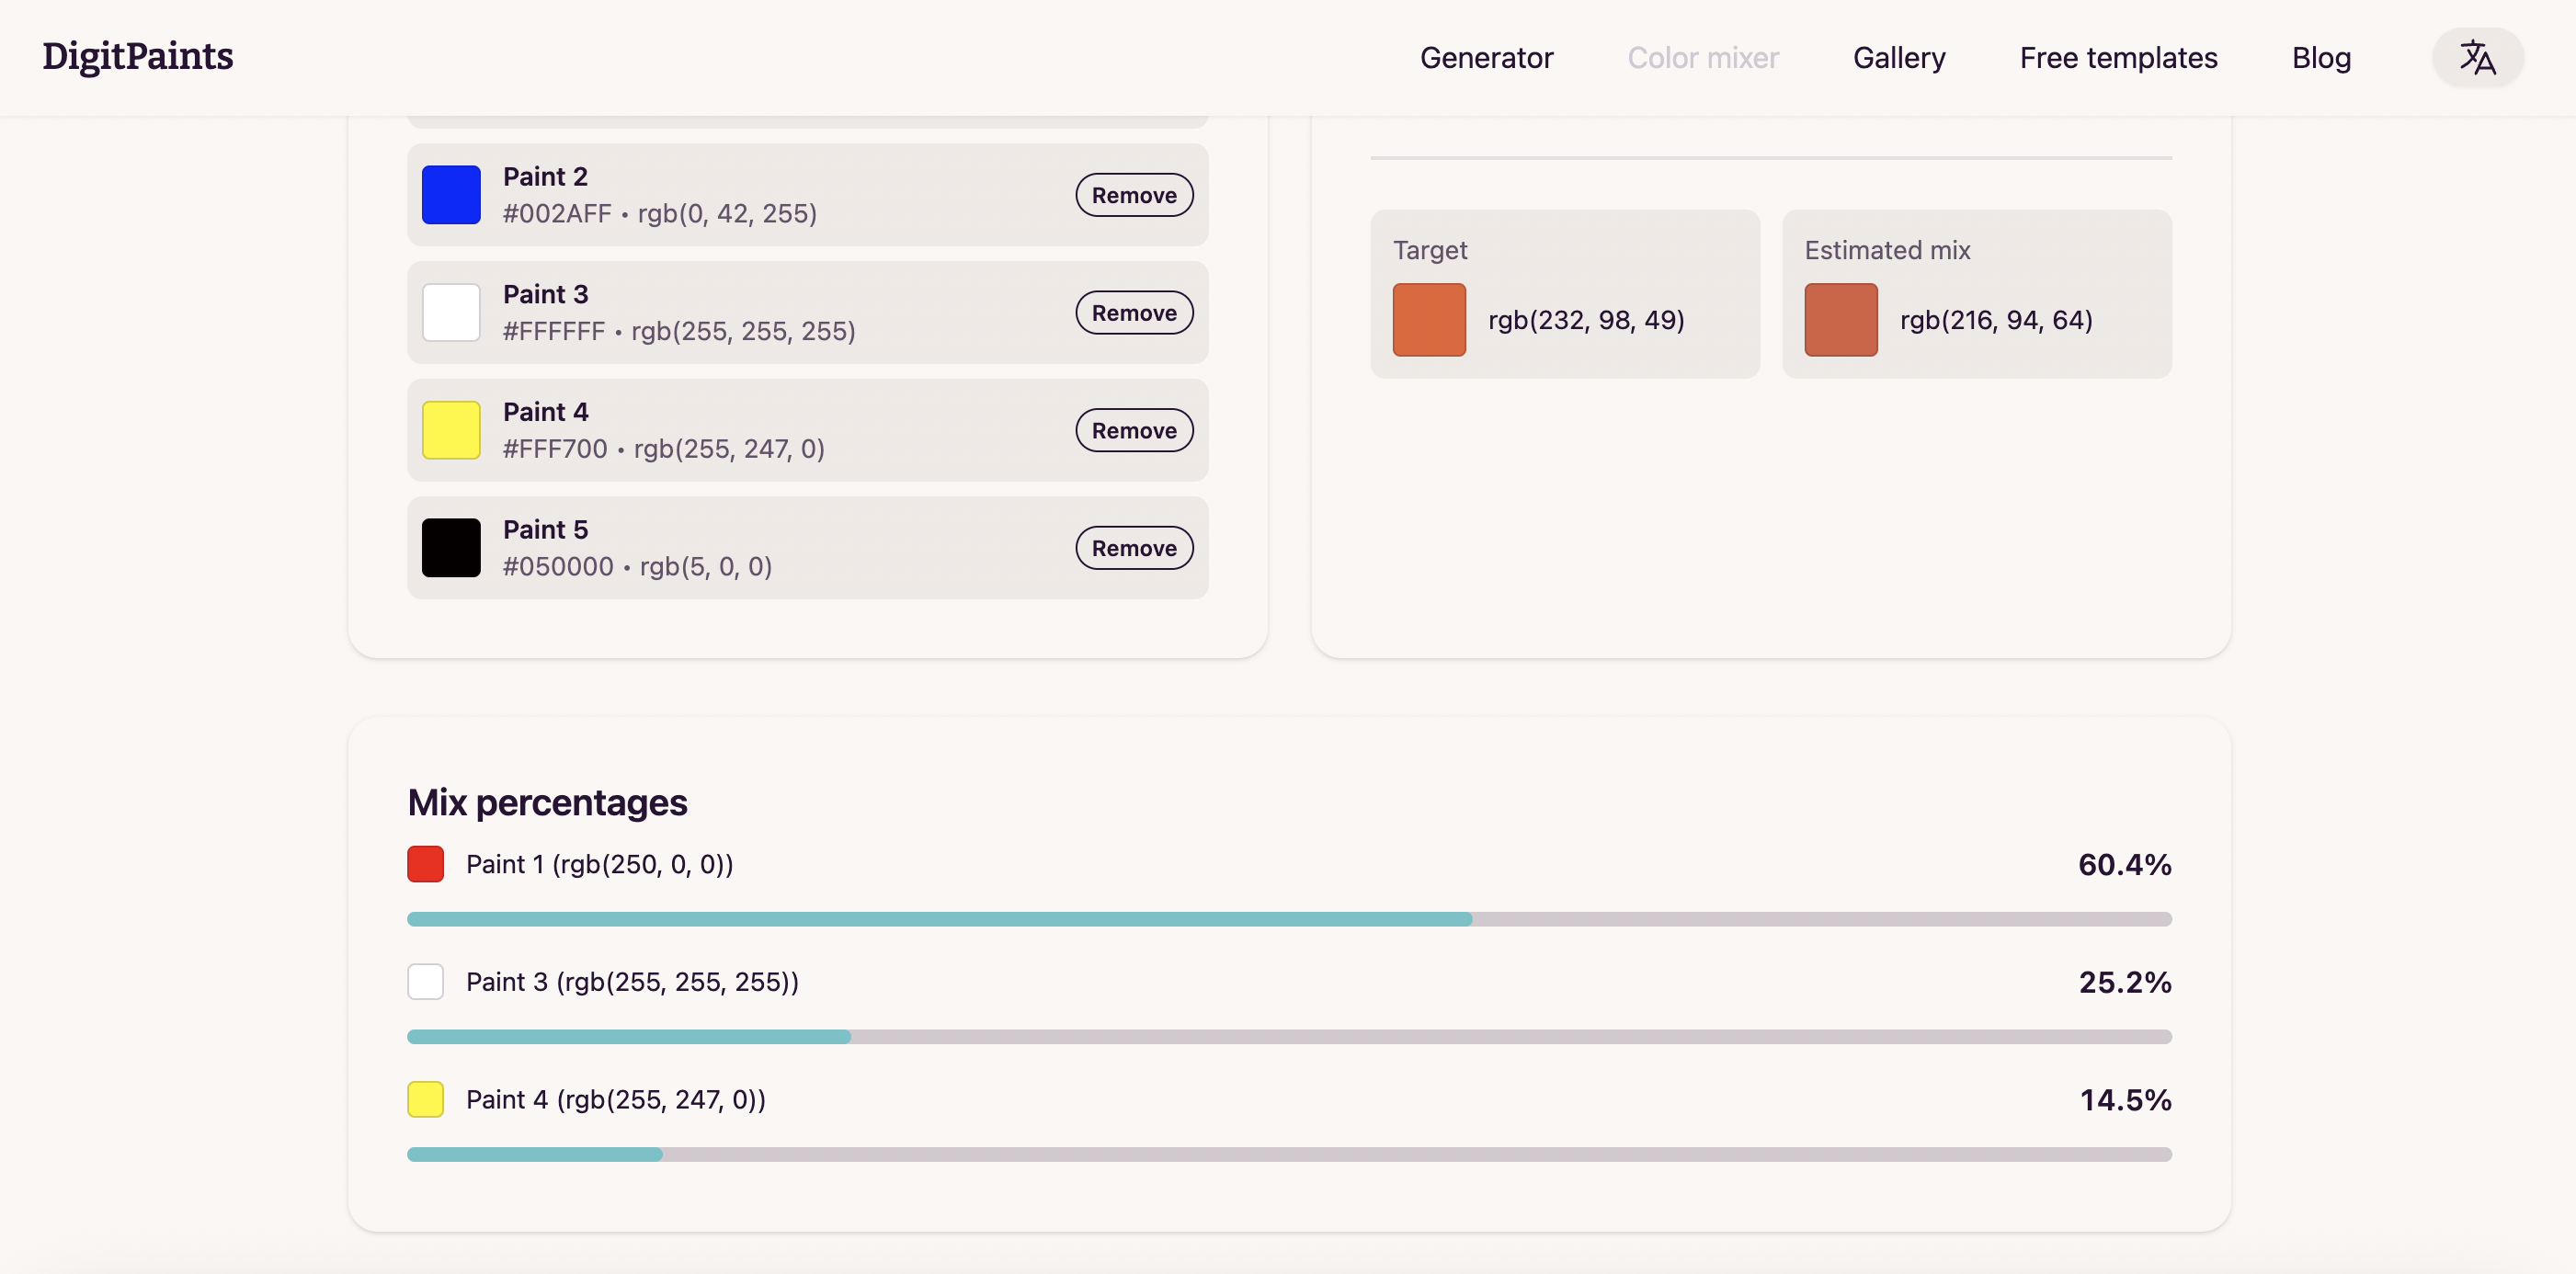Image resolution: width=2576 pixels, height=1274 pixels.
Task: Navigate to the Generator page
Action: [1486, 57]
